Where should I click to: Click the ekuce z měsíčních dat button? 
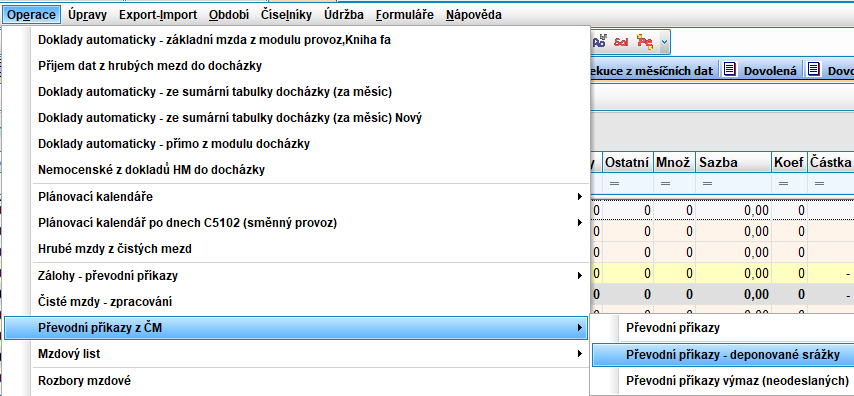coord(653,70)
